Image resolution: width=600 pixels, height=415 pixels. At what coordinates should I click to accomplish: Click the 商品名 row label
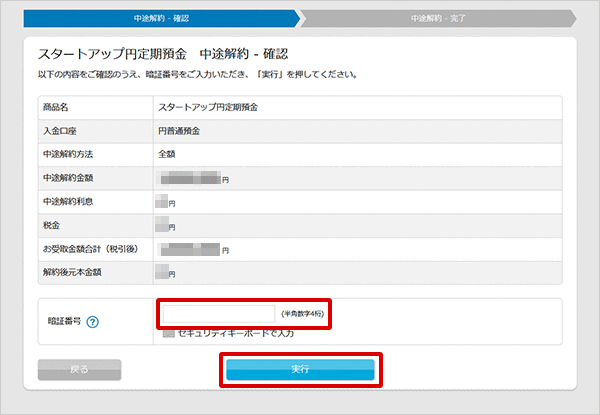pyautogui.click(x=57, y=106)
